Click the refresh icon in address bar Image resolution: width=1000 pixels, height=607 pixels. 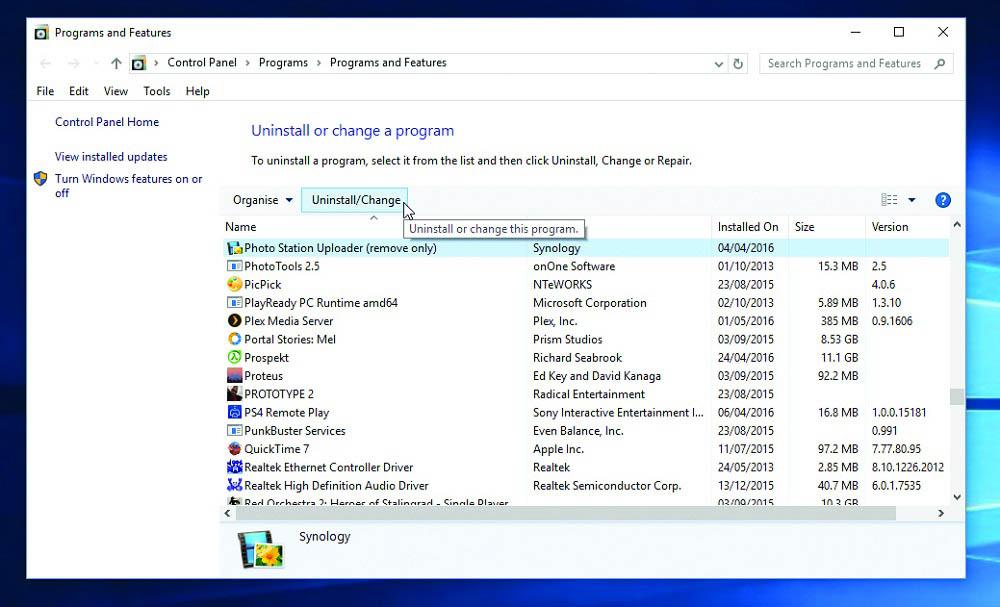(x=739, y=63)
